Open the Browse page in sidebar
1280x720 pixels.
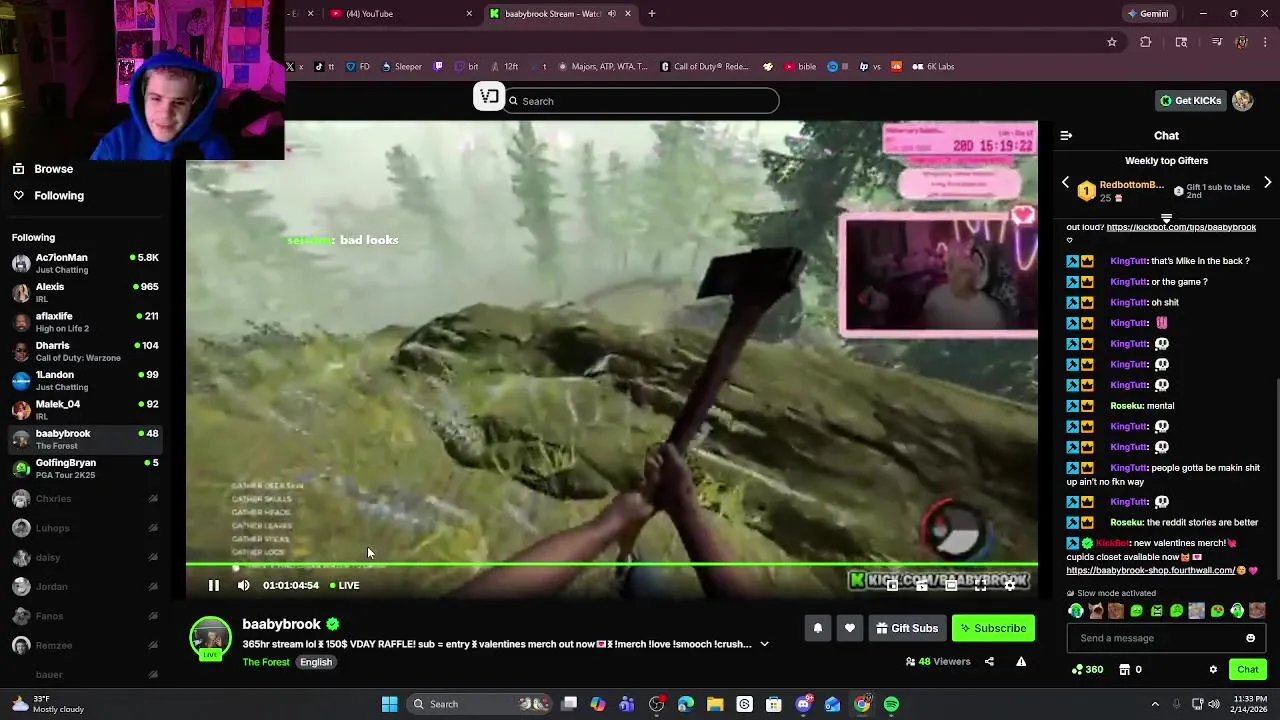(x=53, y=169)
